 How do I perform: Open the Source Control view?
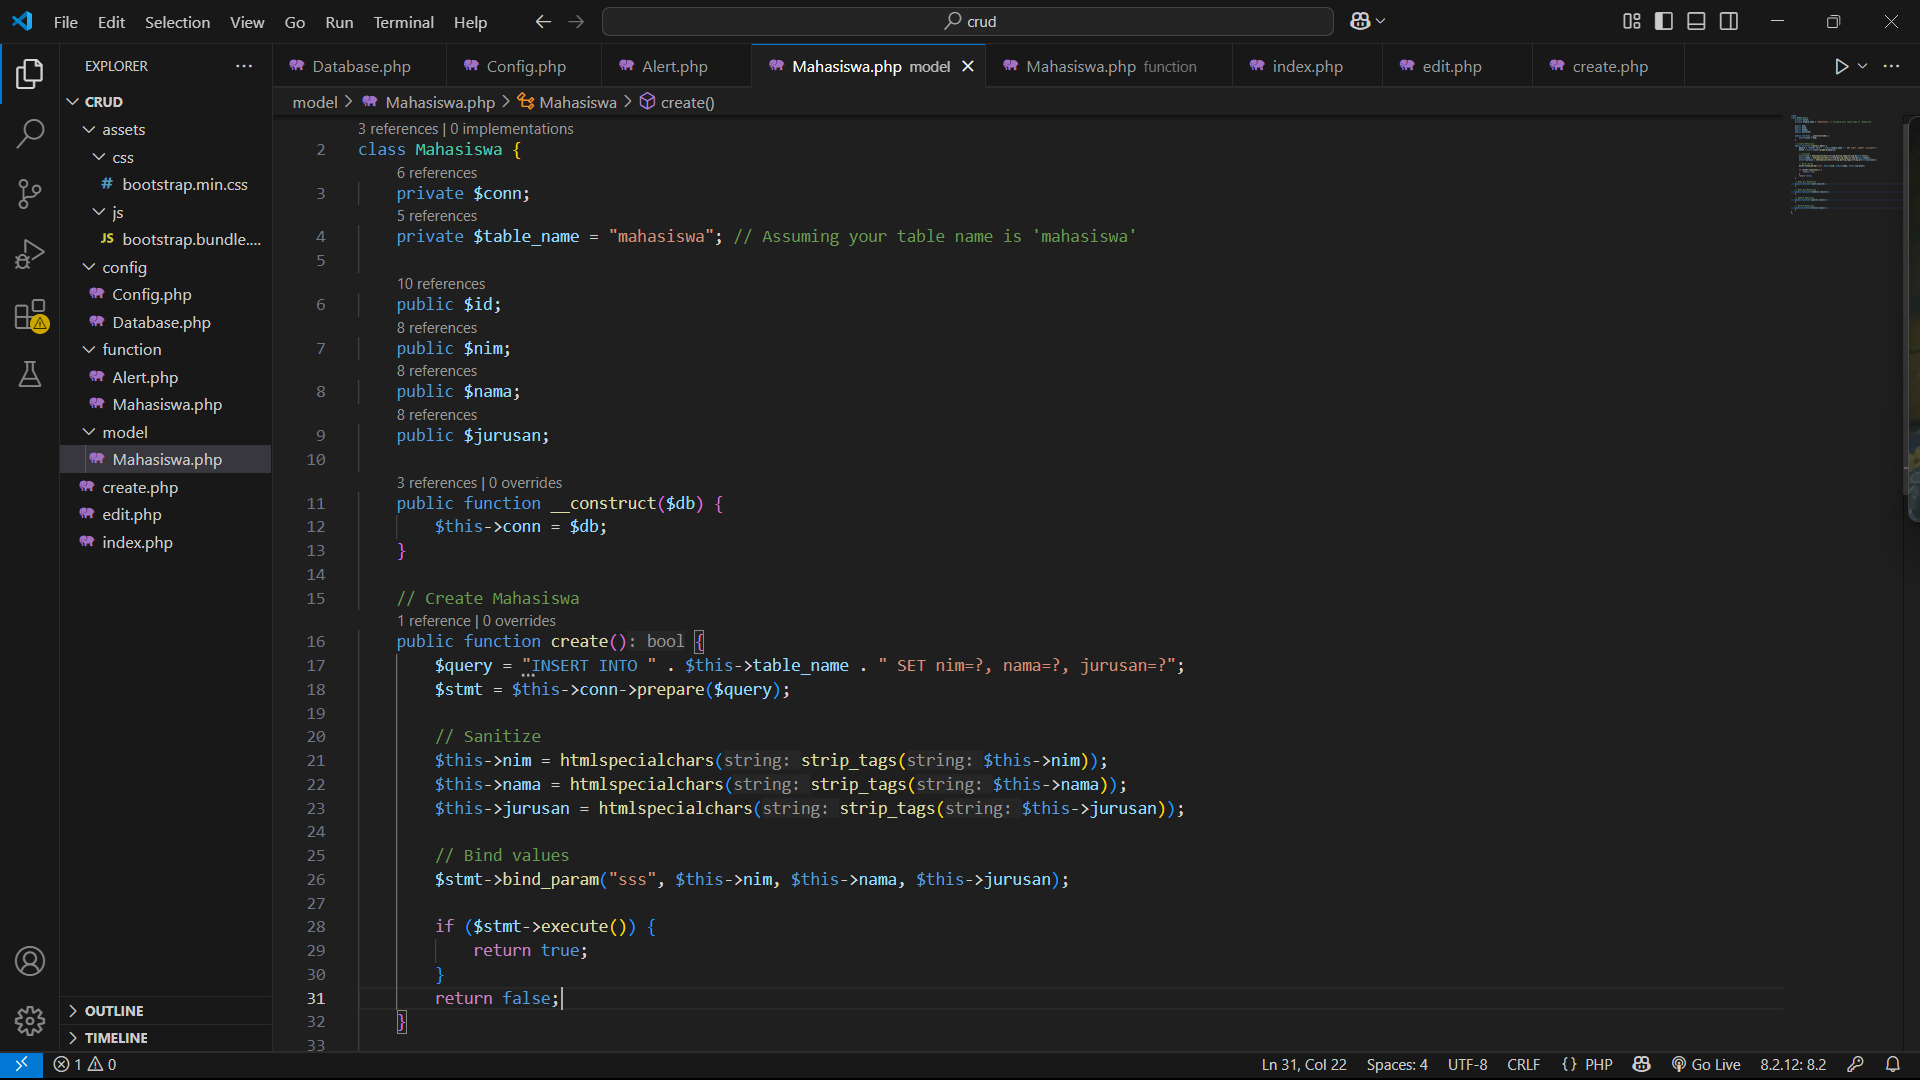(30, 194)
